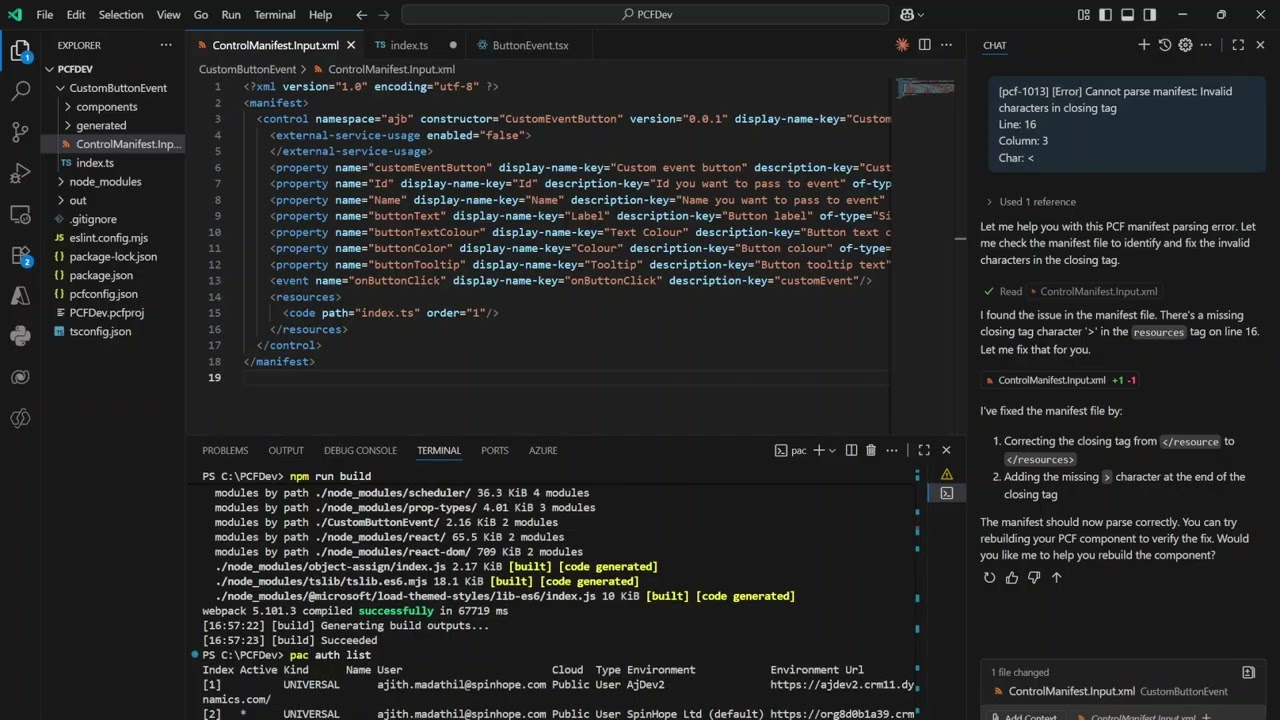Open the Azure view in activity bar
Image resolution: width=1280 pixels, height=720 pixels.
pos(20,296)
